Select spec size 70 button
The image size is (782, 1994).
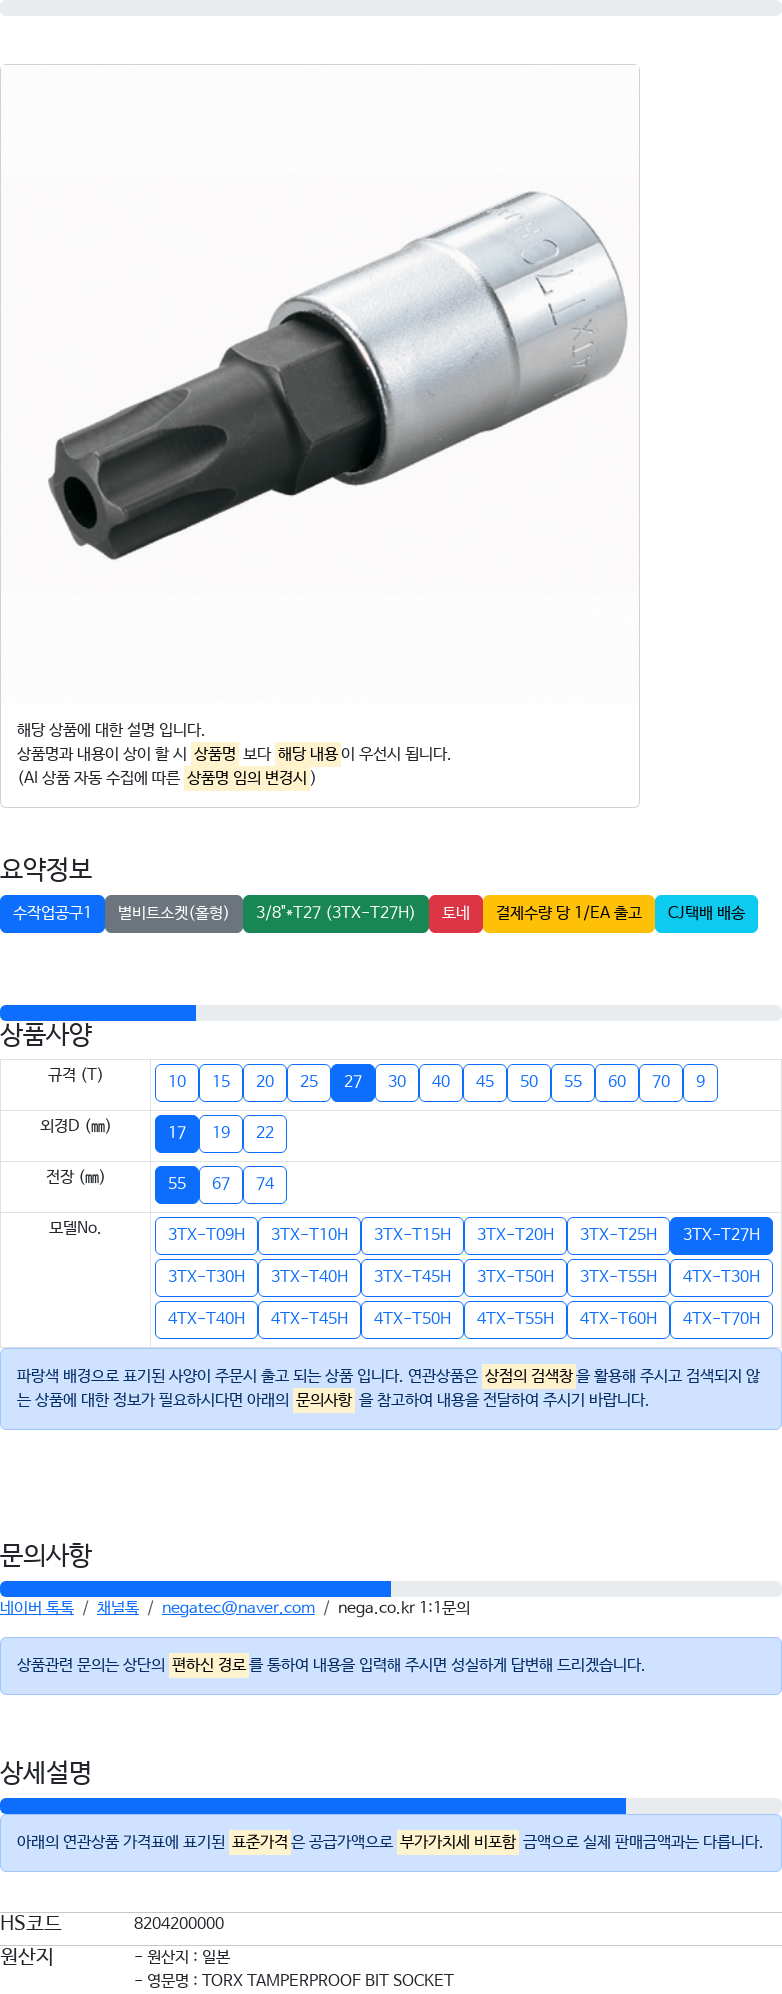click(x=661, y=1082)
